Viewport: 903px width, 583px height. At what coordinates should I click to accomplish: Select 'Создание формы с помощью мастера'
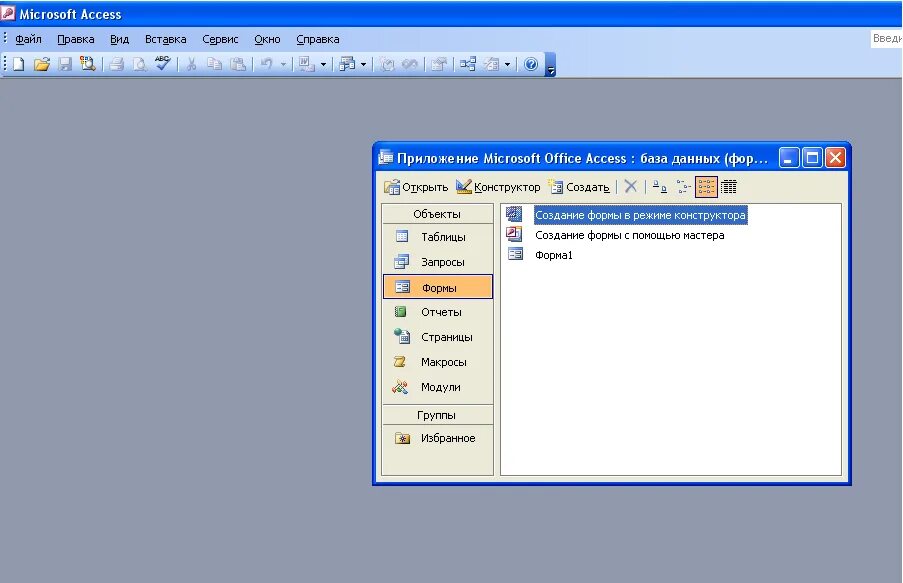pyautogui.click(x=629, y=235)
